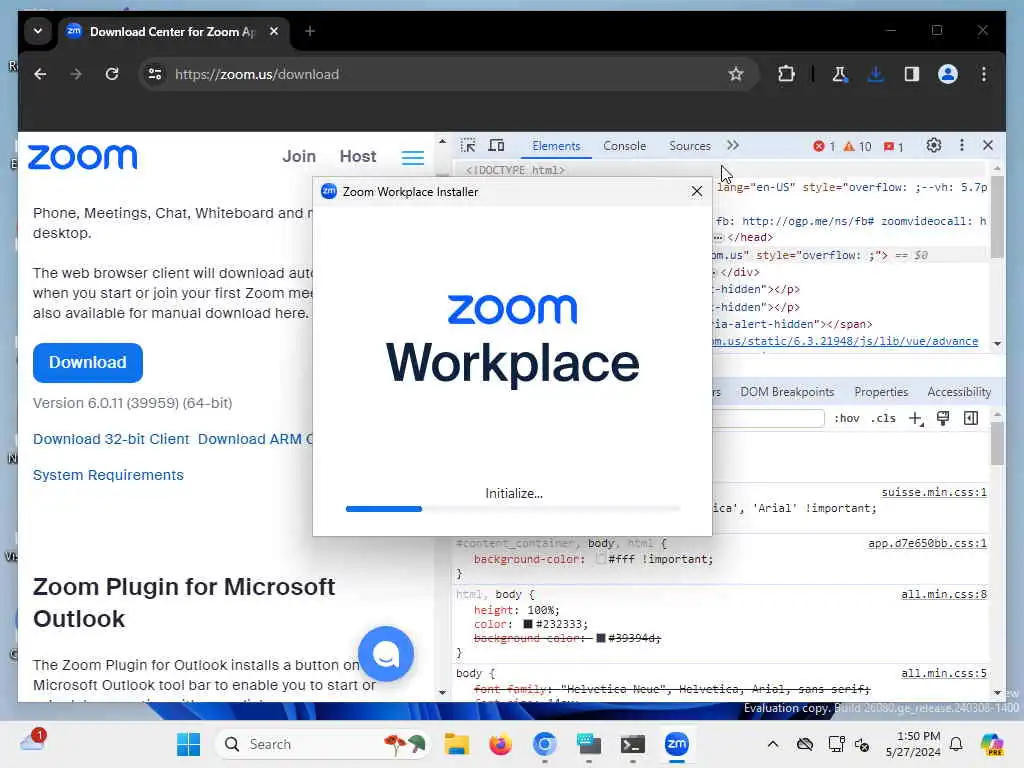Image resolution: width=1024 pixels, height=768 pixels.
Task: Toggle rendering emulations brush icon
Action: click(x=943, y=419)
